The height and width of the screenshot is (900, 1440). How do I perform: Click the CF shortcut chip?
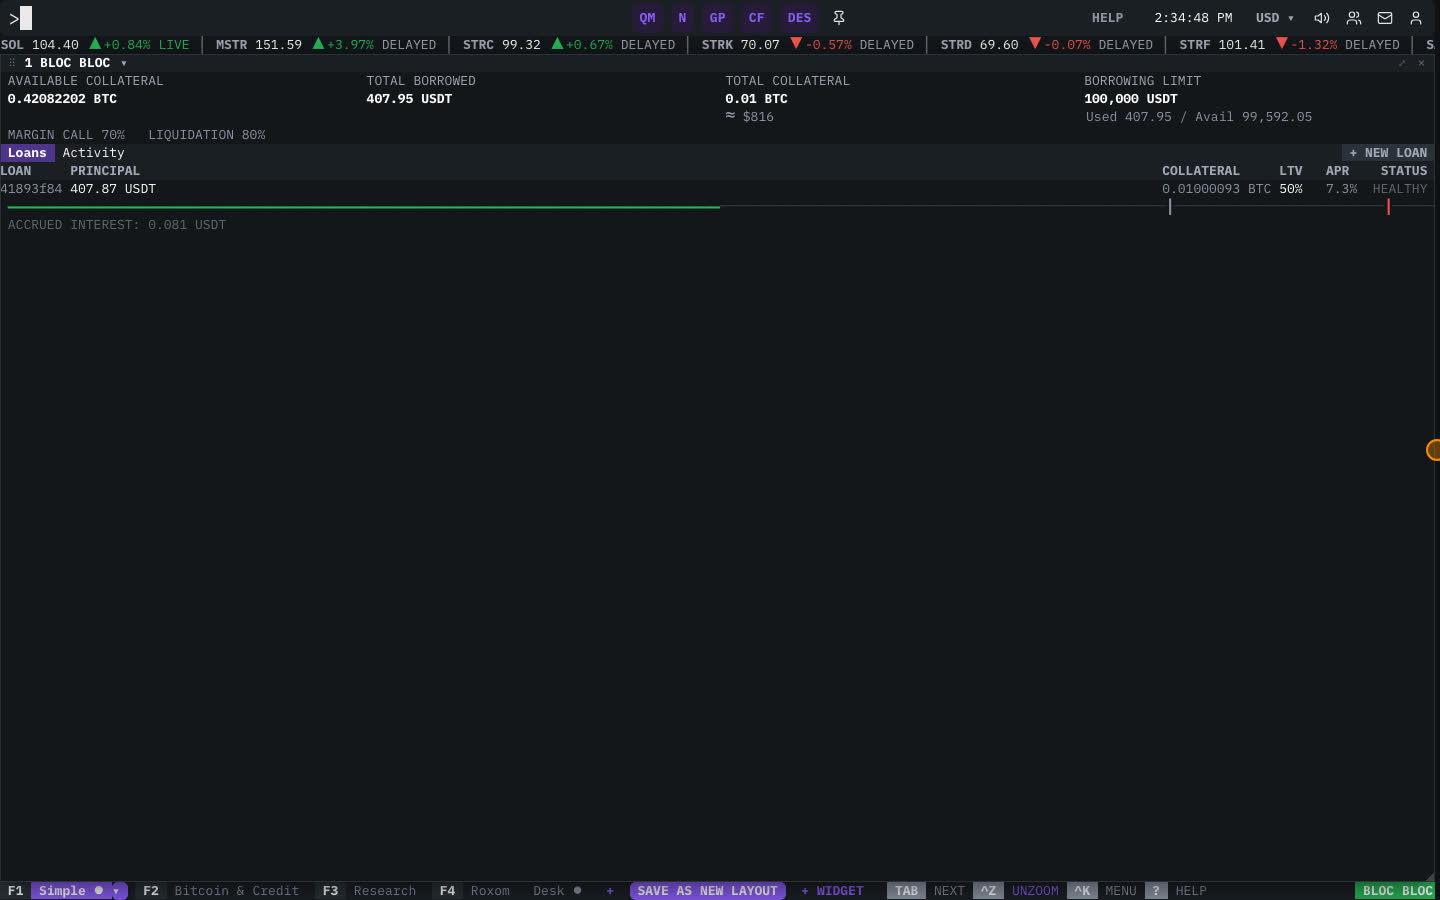(756, 18)
